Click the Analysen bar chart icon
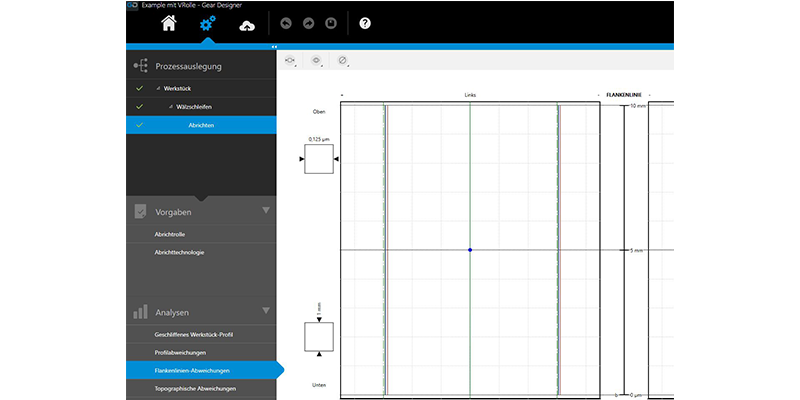The width and height of the screenshot is (800, 400). pyautogui.click(x=140, y=312)
